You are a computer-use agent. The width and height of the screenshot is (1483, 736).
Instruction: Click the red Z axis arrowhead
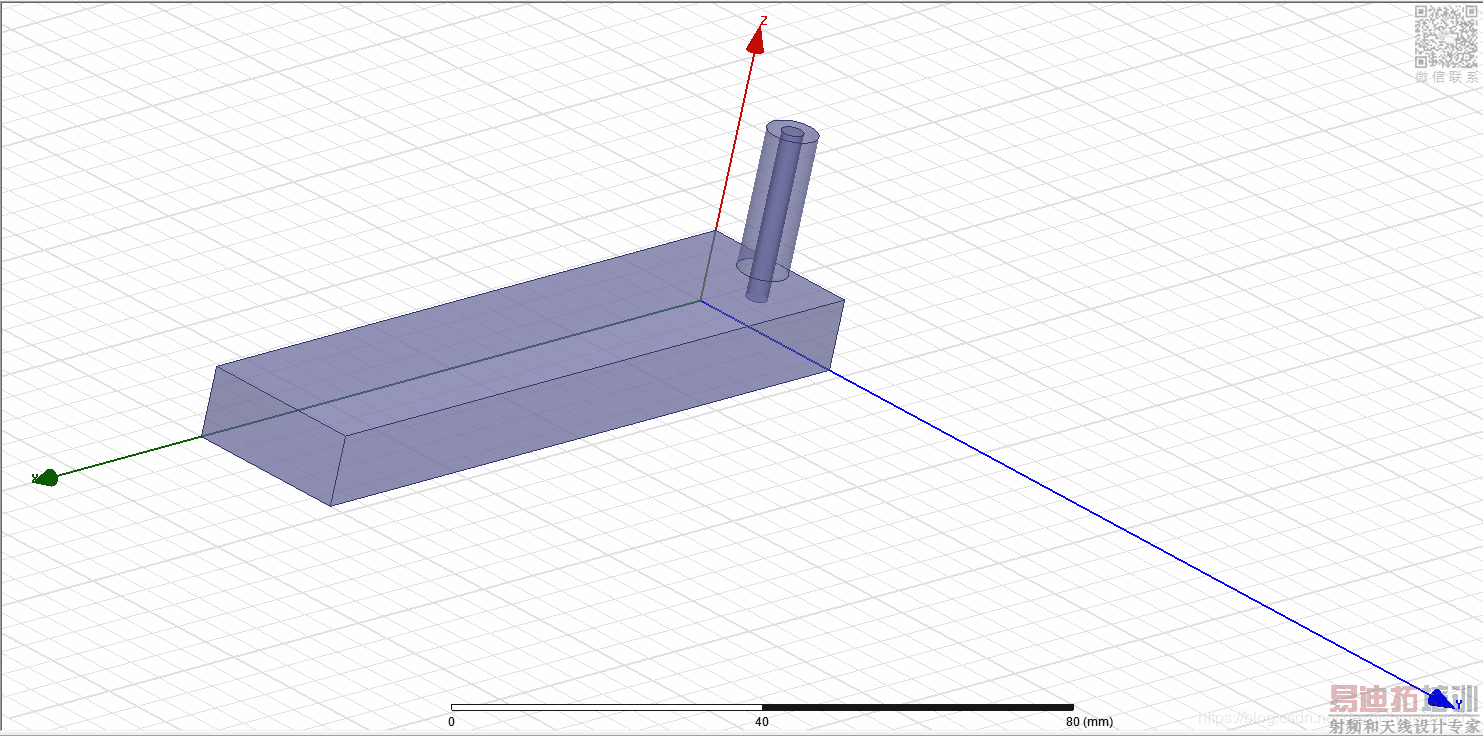click(757, 39)
